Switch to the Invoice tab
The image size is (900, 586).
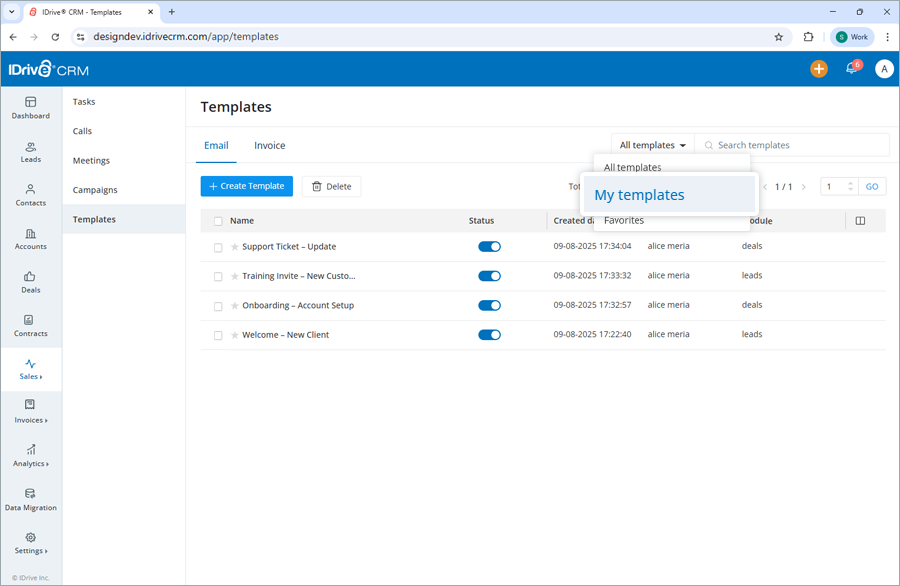point(269,145)
